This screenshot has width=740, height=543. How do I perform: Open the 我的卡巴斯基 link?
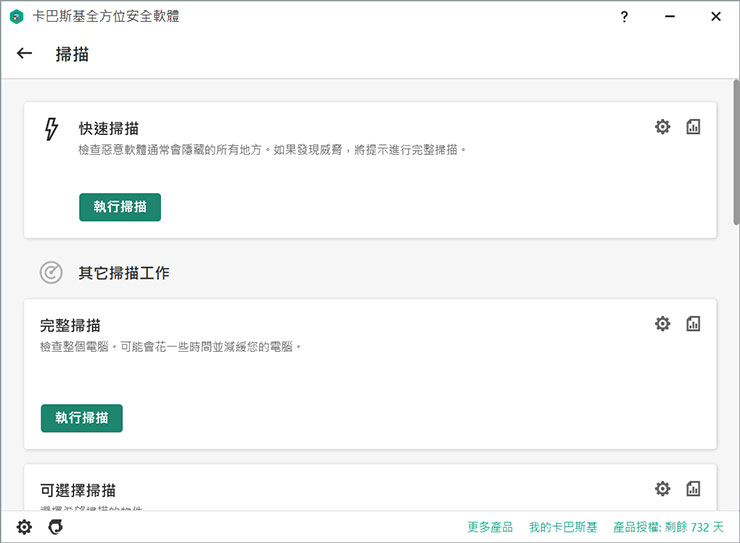pos(563,527)
